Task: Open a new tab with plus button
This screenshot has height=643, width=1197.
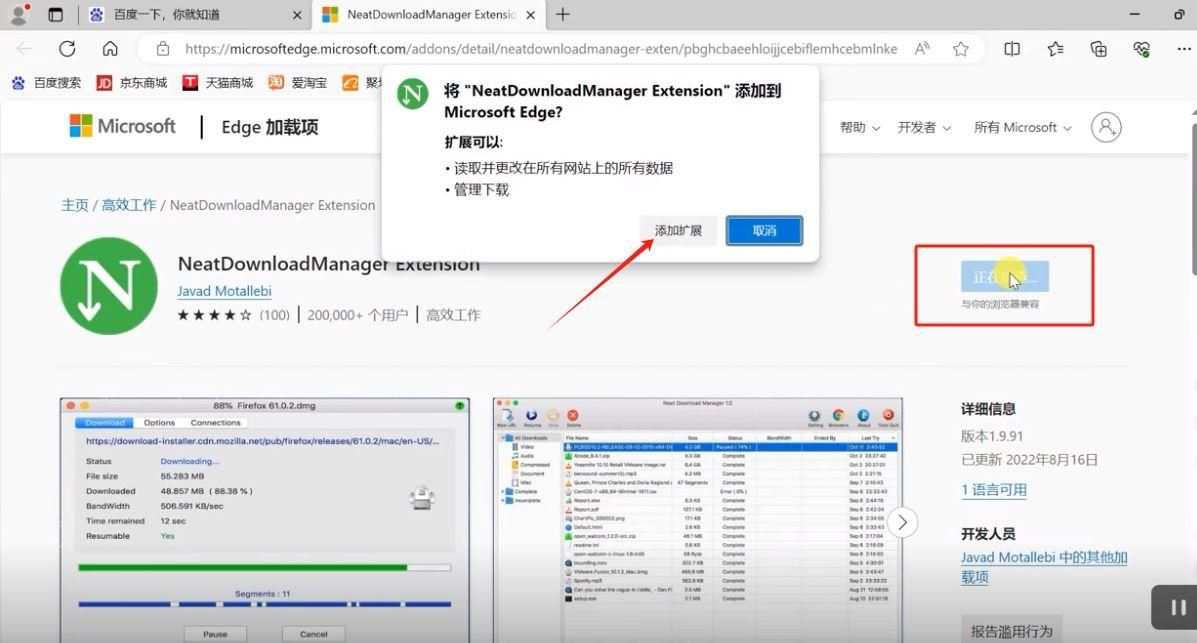Action: click(563, 15)
